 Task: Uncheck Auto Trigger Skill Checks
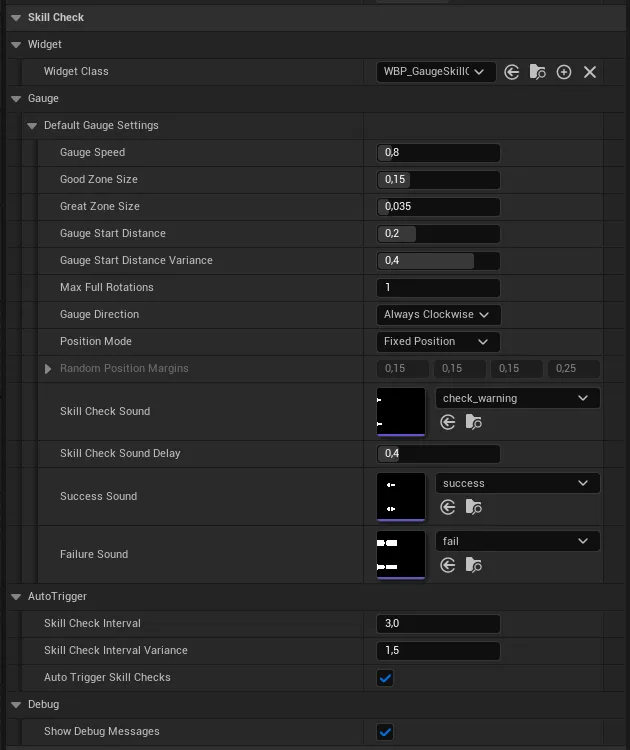click(385, 678)
